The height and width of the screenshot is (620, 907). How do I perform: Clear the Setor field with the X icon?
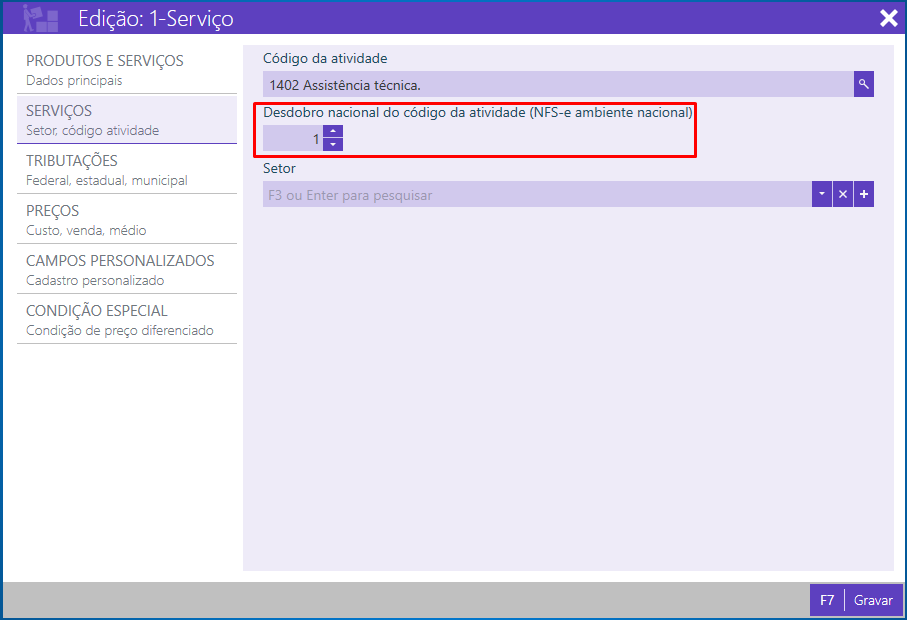(x=843, y=194)
